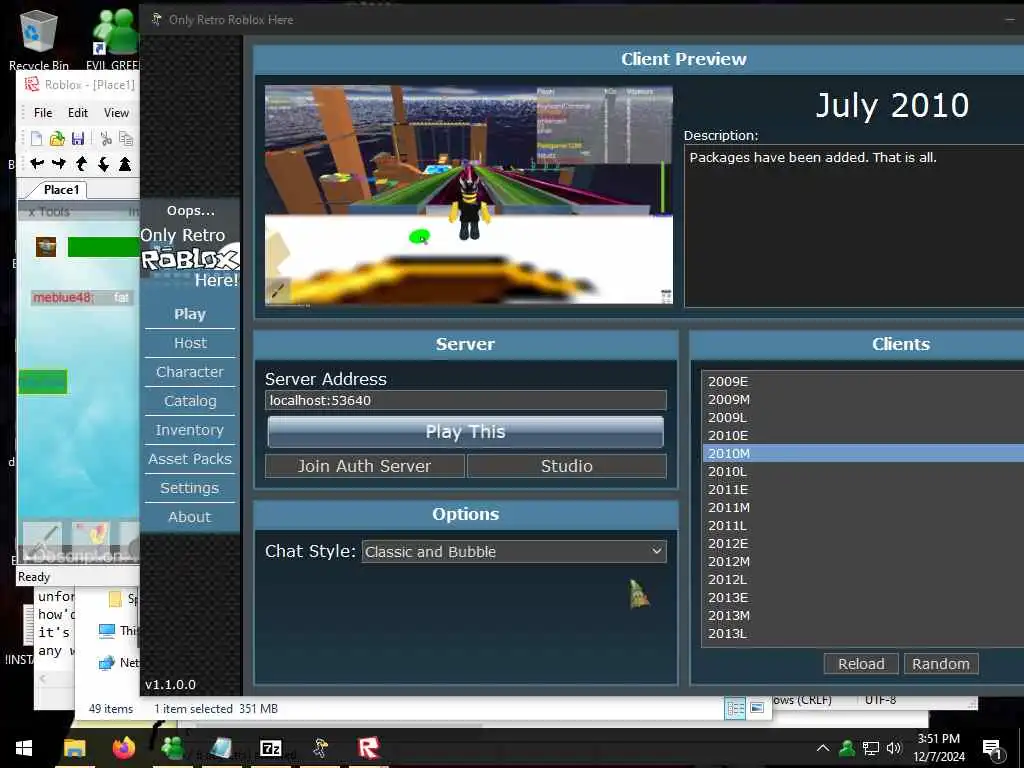Select the brown gear item in Roblox tools
This screenshot has width=1024, height=768.
tap(46, 247)
